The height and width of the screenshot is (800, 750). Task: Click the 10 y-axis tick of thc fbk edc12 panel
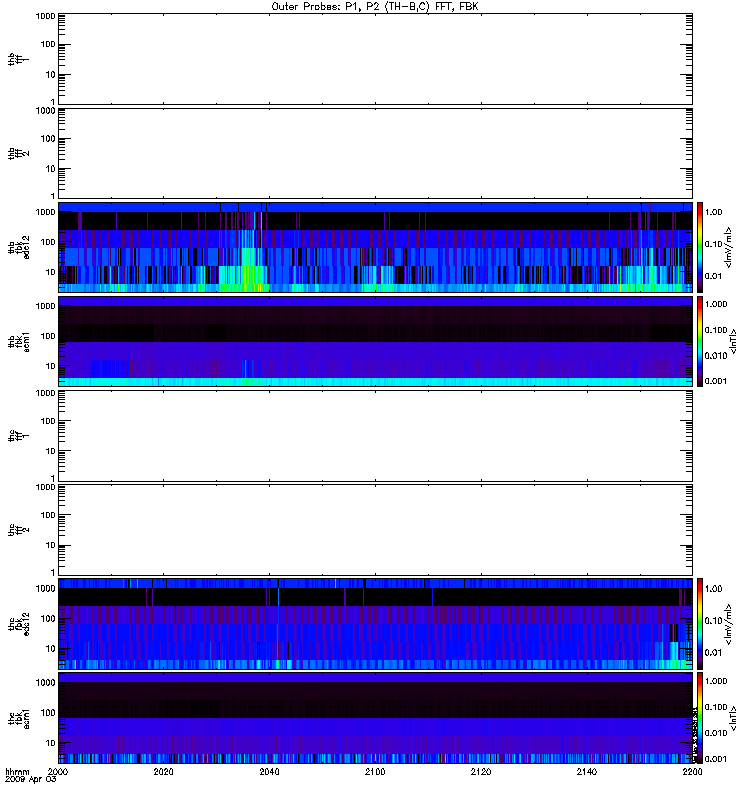click(51, 648)
